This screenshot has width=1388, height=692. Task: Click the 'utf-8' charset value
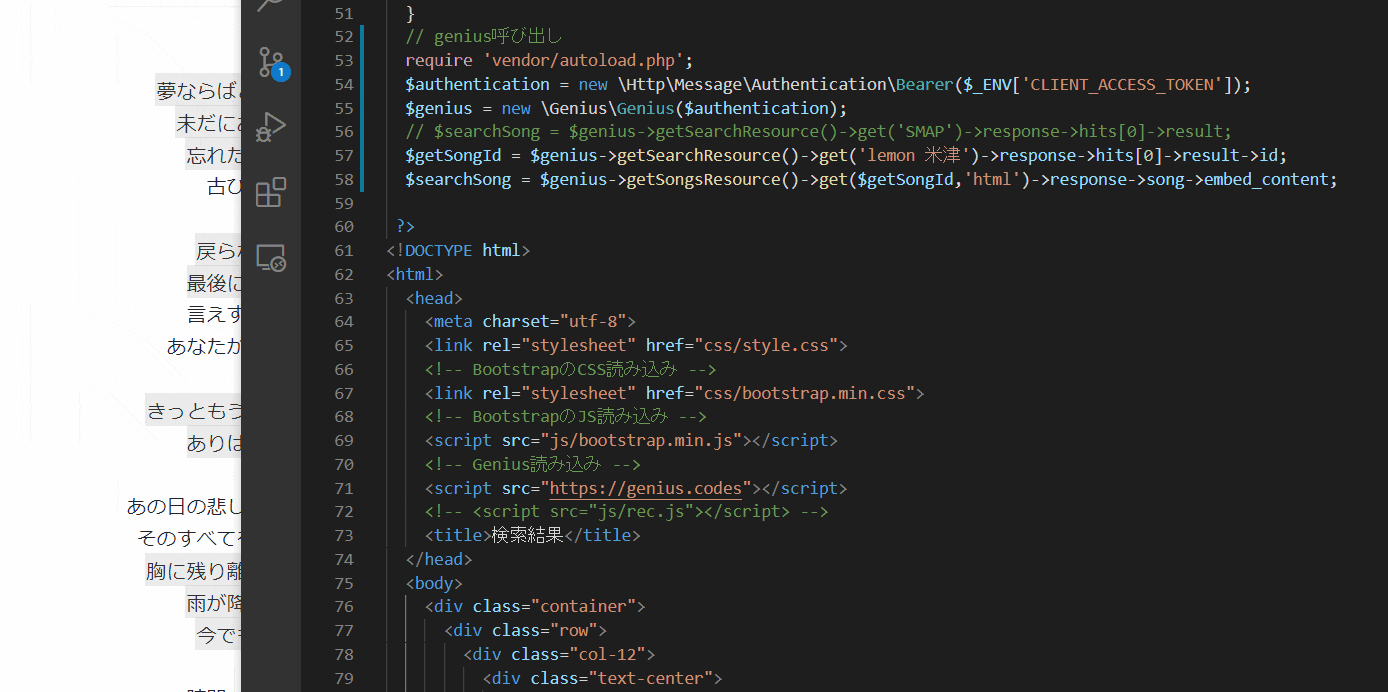tap(598, 321)
